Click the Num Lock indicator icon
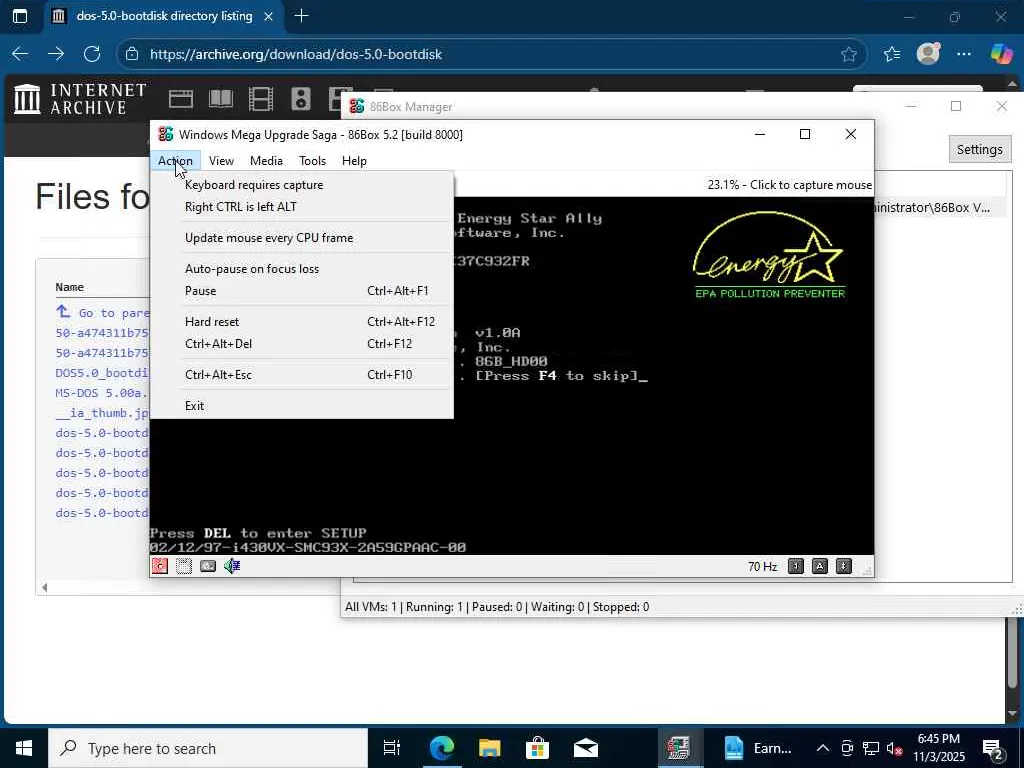The width and height of the screenshot is (1024, 768). [x=795, y=566]
